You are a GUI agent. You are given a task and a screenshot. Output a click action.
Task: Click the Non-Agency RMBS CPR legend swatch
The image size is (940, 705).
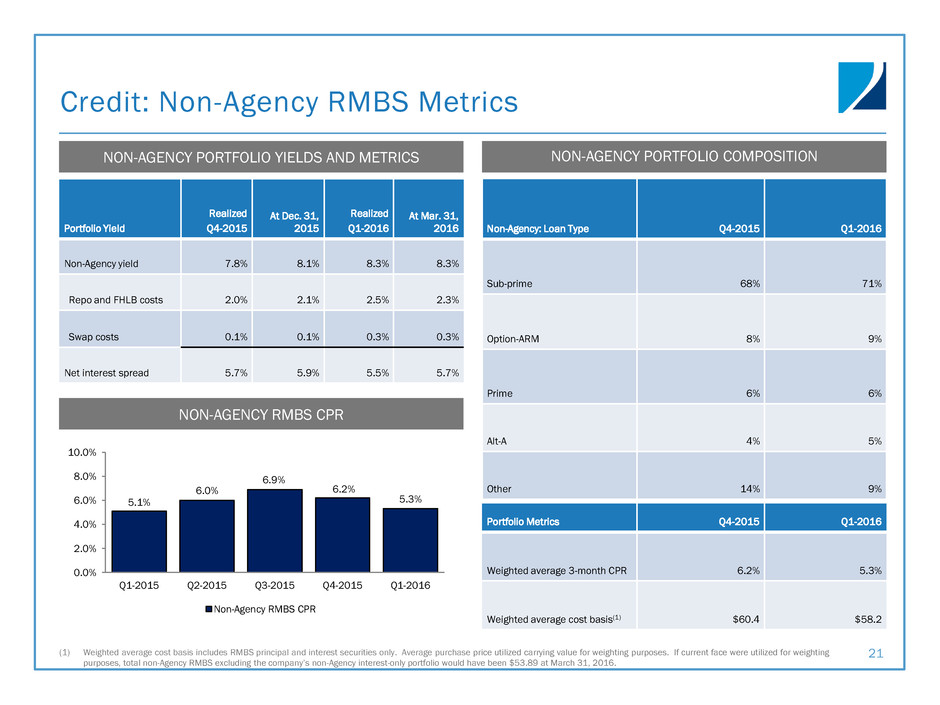point(208,609)
